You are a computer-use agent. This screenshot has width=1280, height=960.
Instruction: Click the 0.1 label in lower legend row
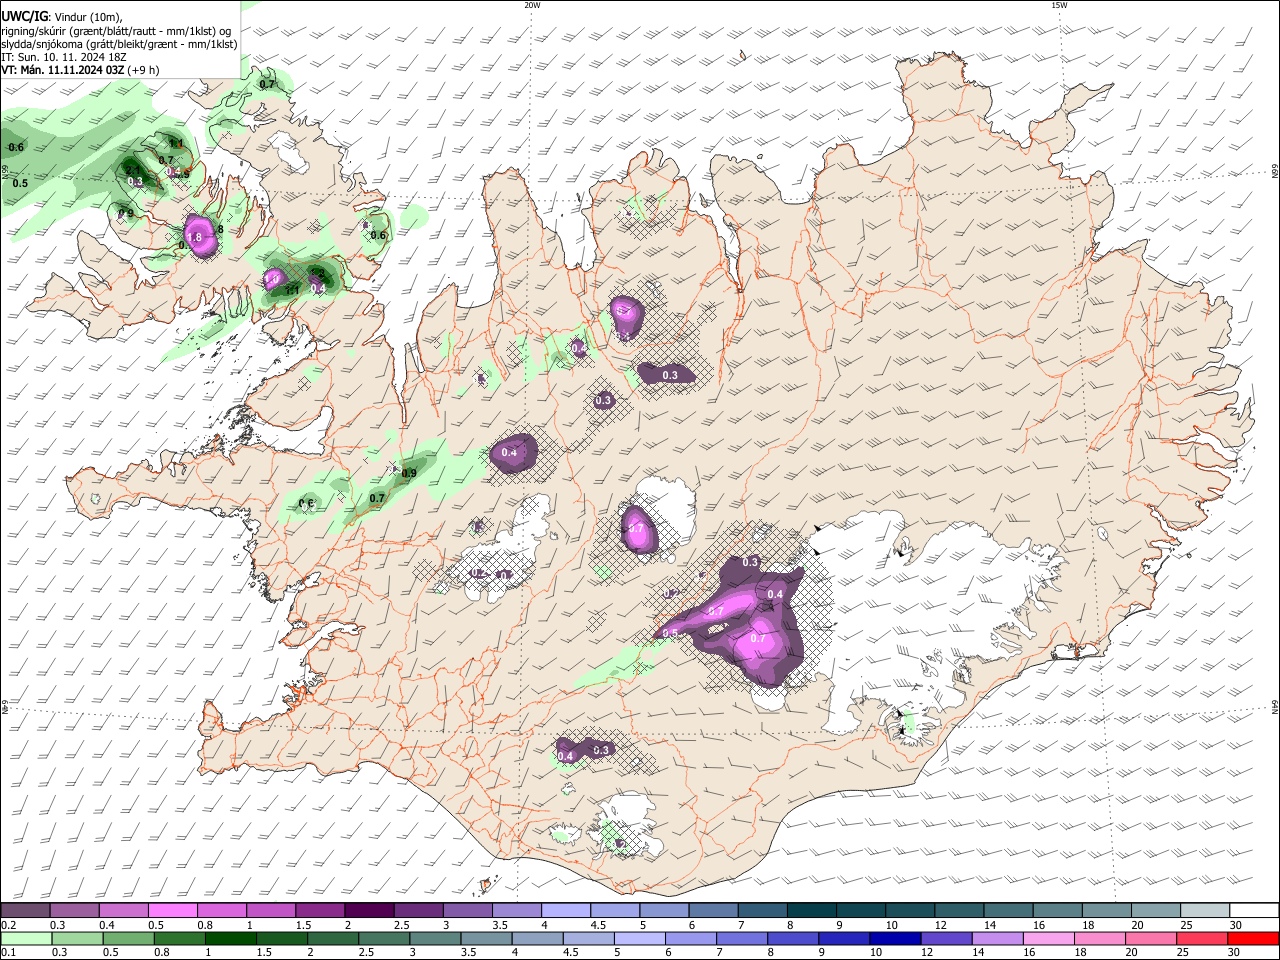(9, 952)
